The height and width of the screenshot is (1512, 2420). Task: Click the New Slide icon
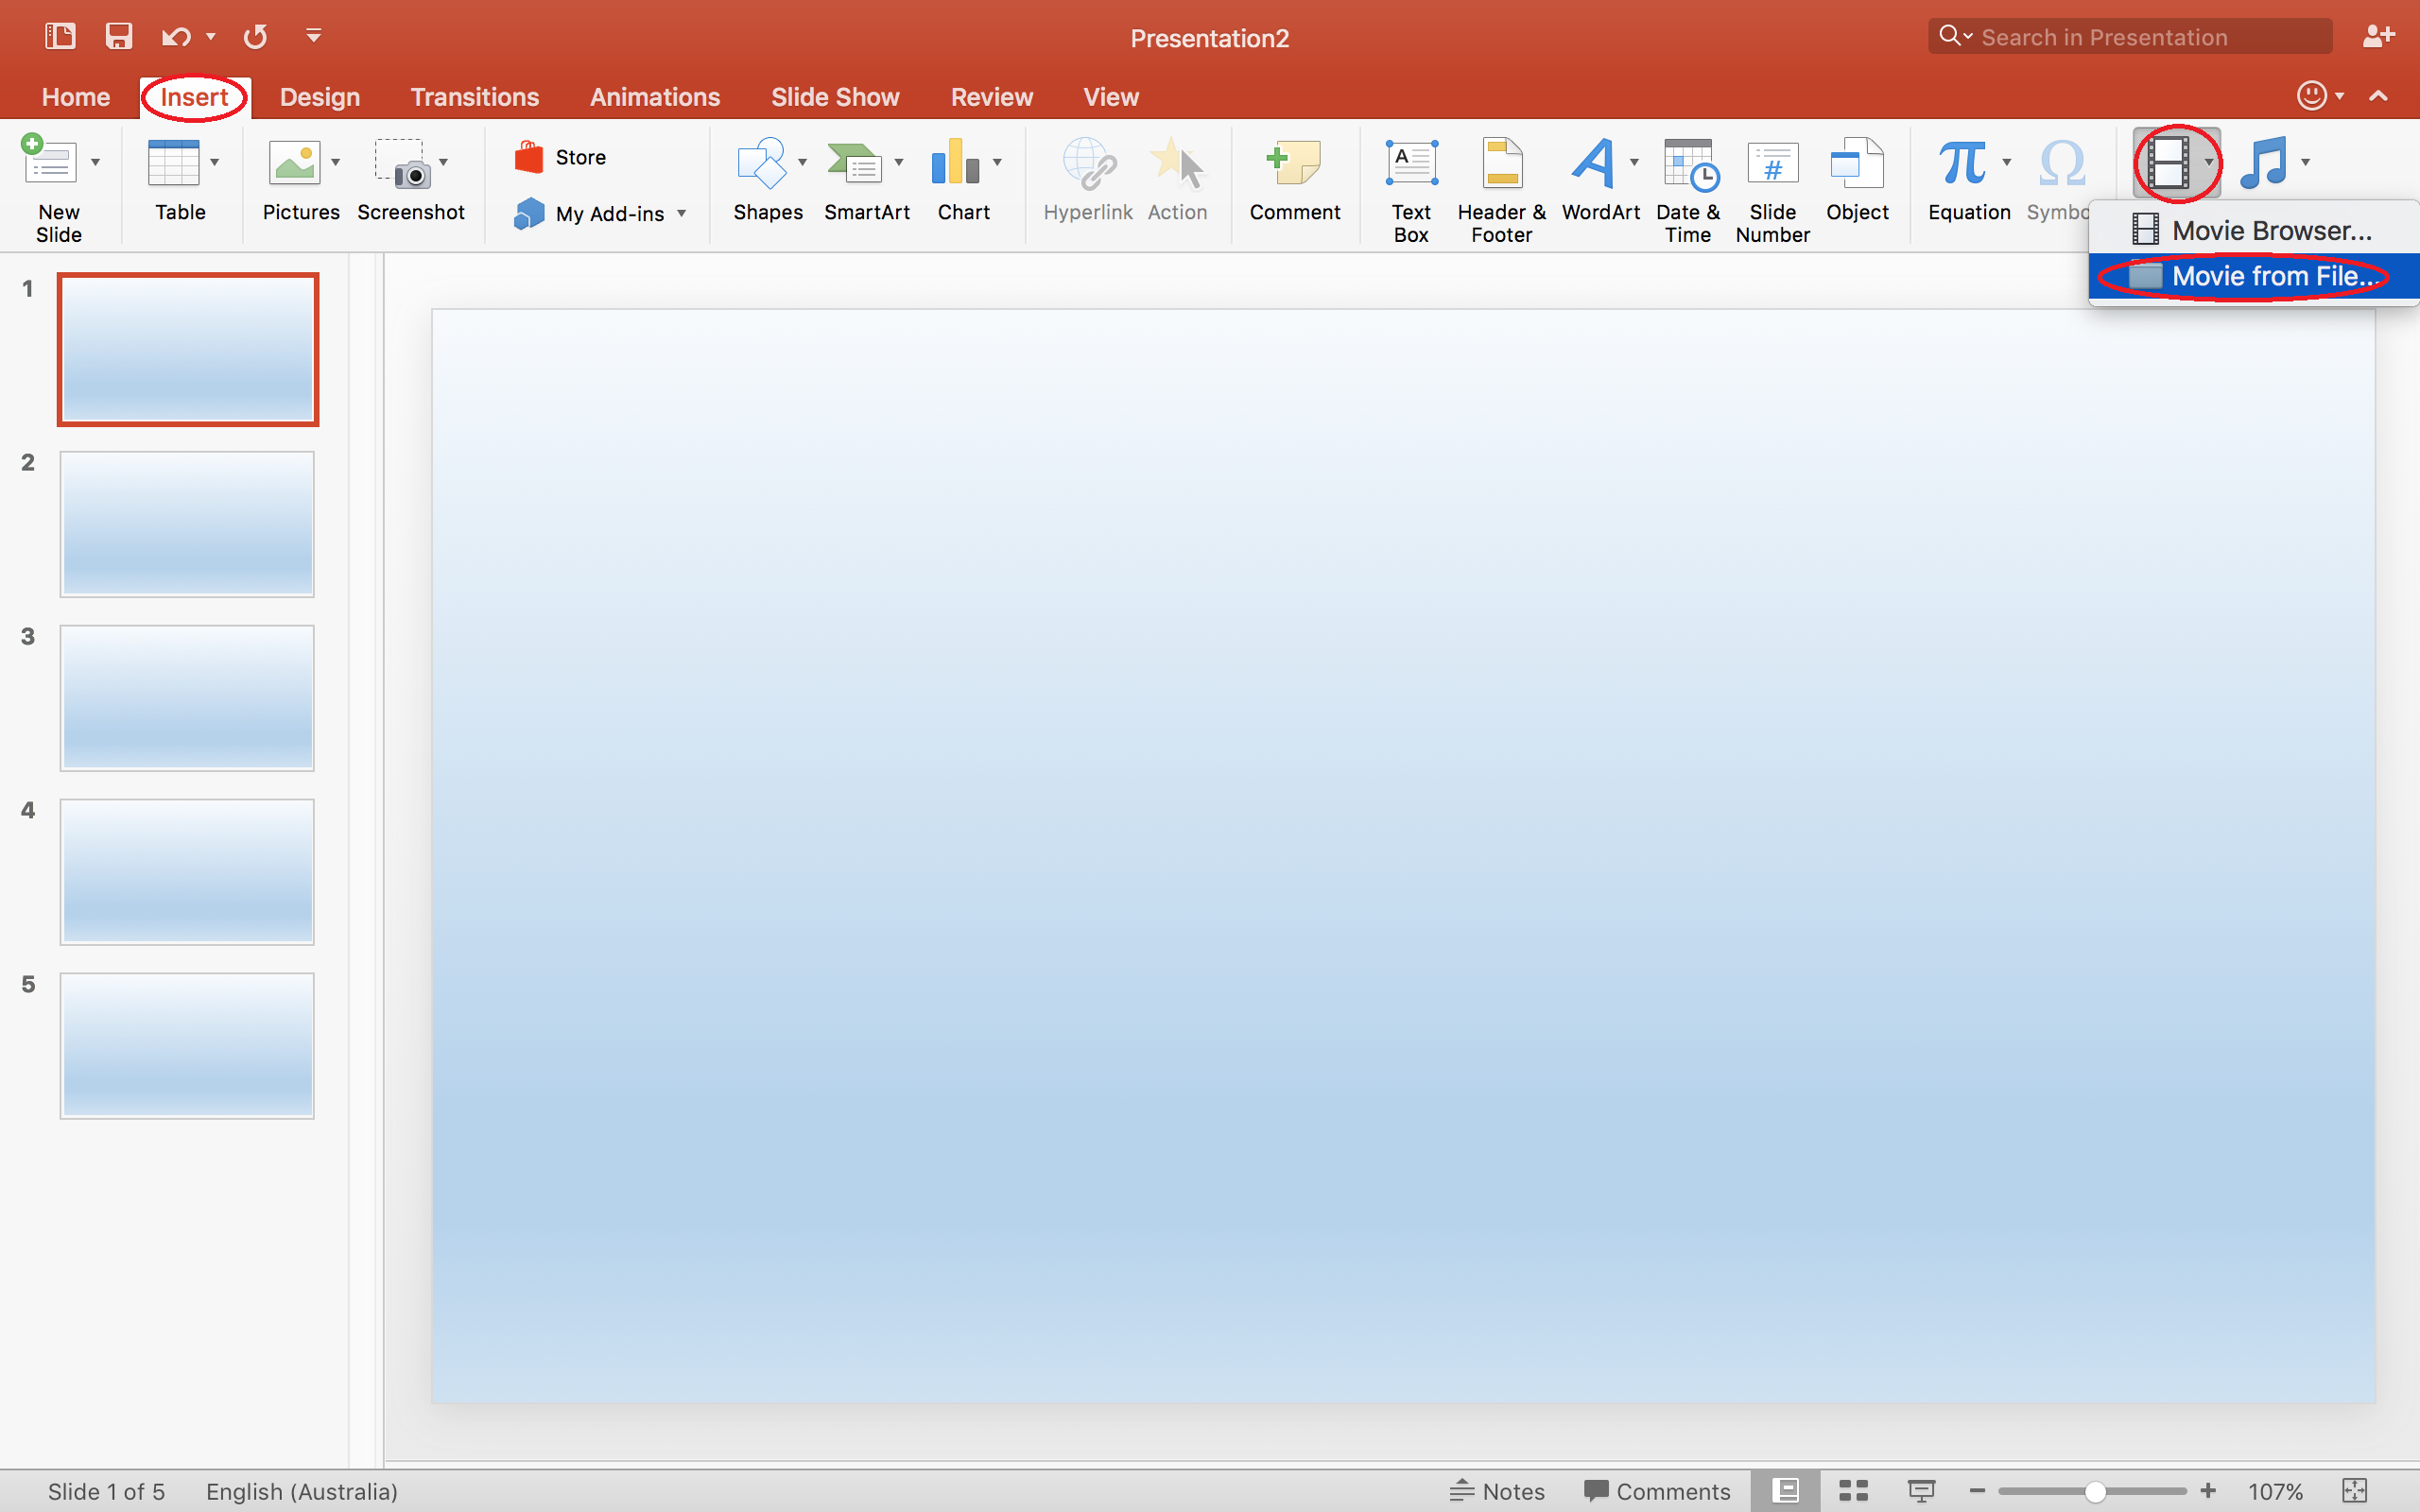pyautogui.click(x=48, y=160)
